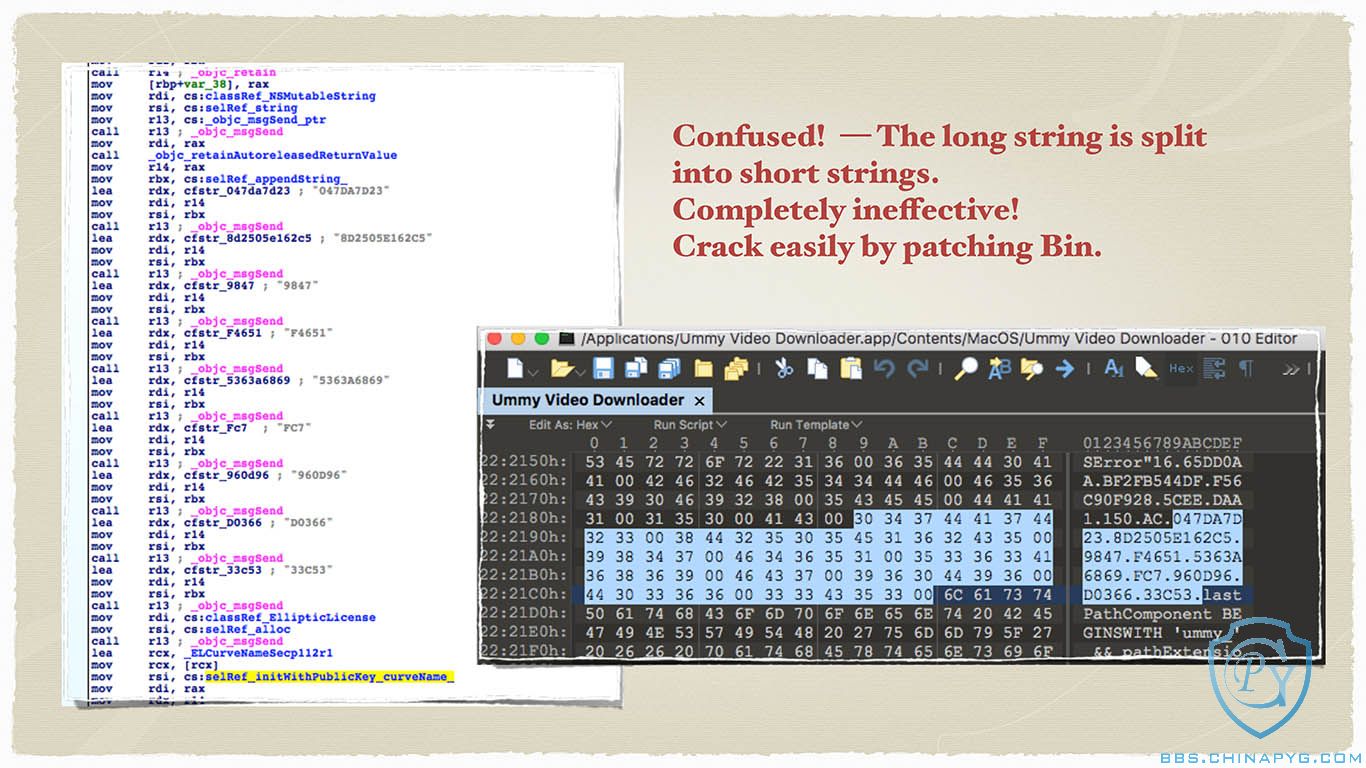This screenshot has height=768, width=1366.
Task: Click the Save All icon
Action: (x=670, y=369)
